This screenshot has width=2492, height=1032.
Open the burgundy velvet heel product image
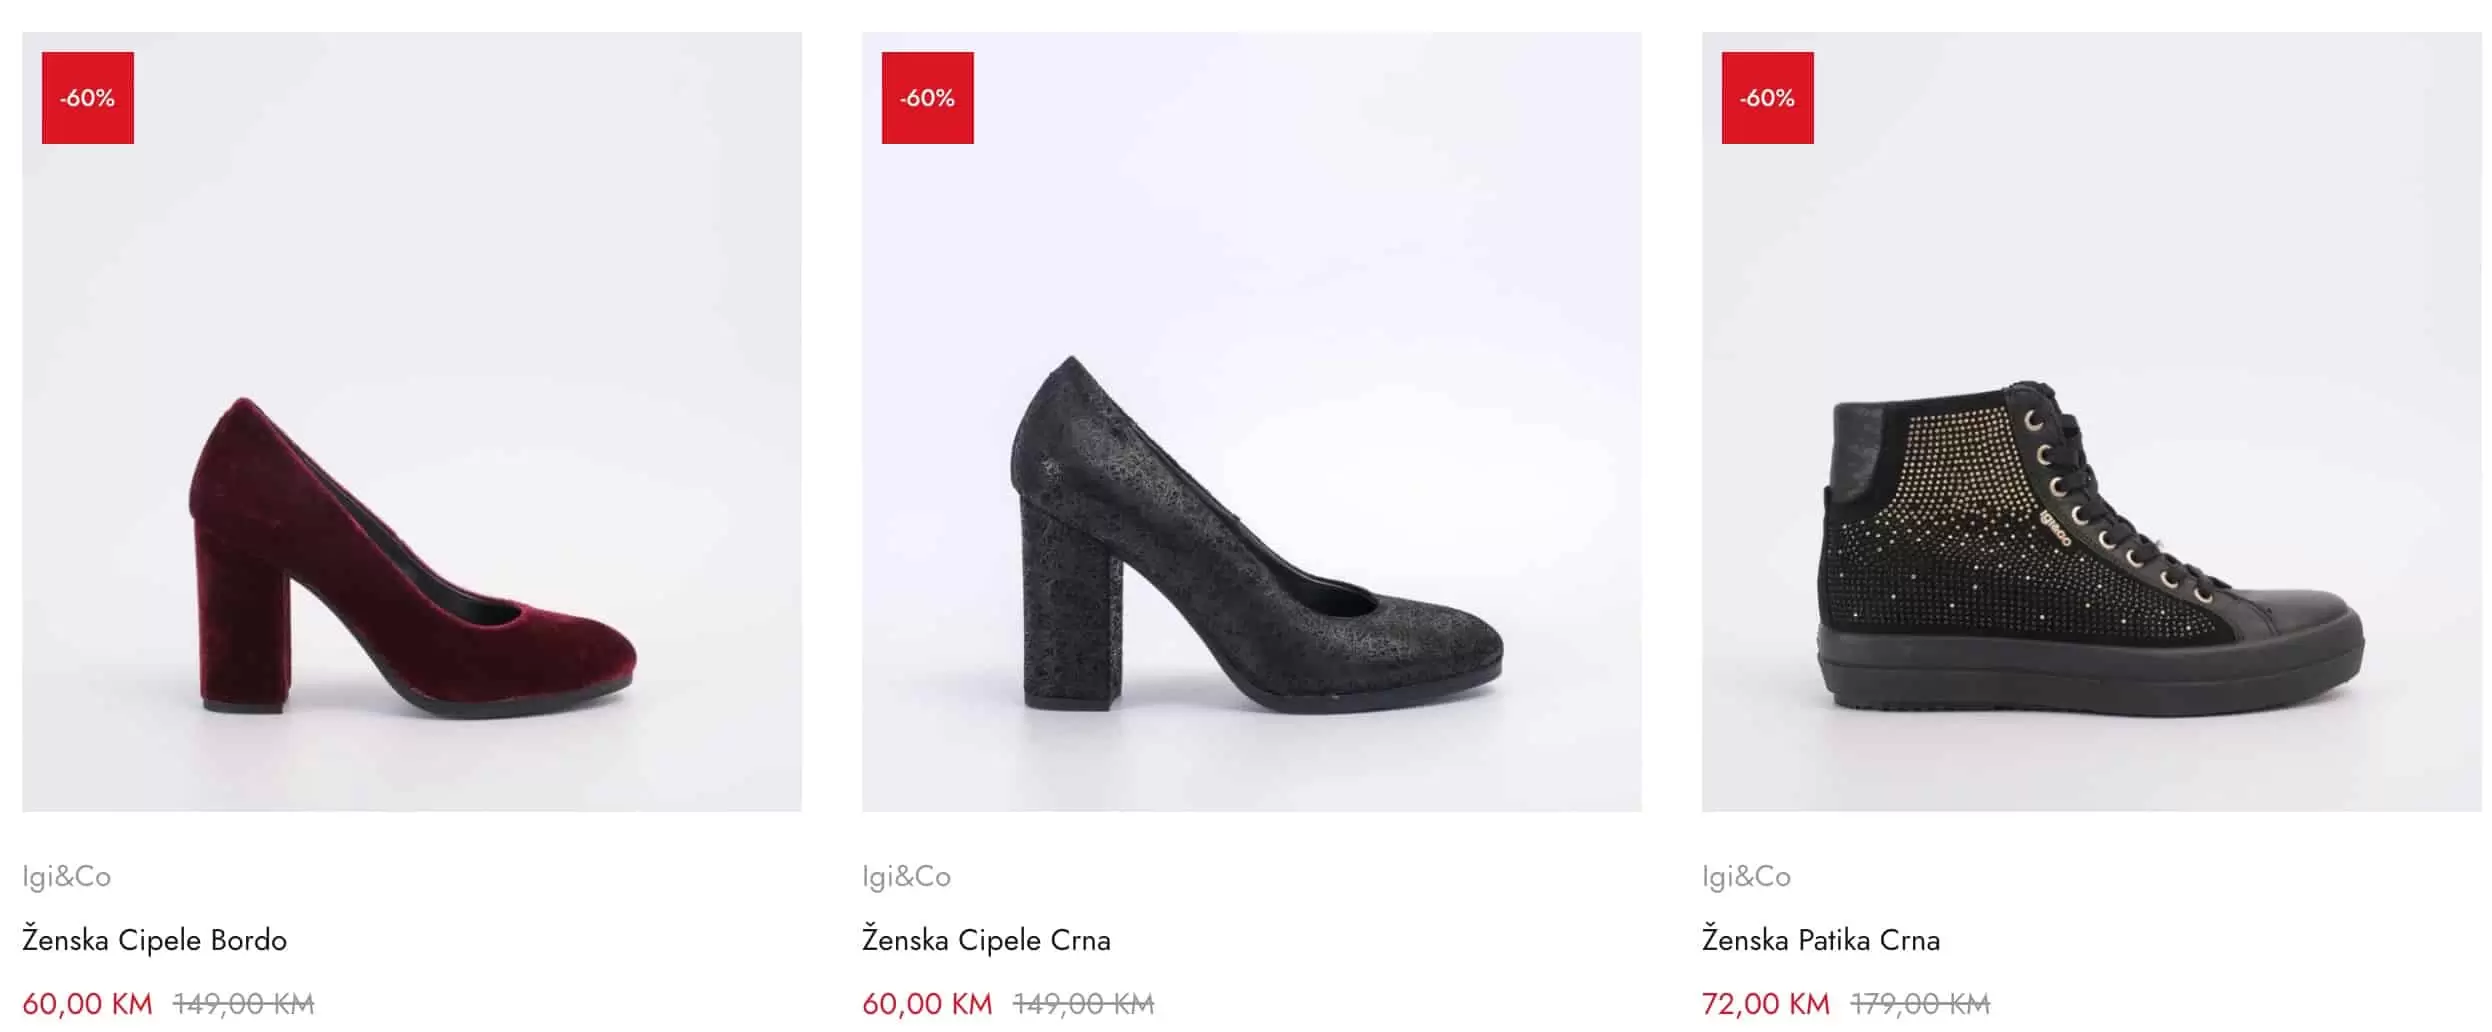tap(411, 420)
